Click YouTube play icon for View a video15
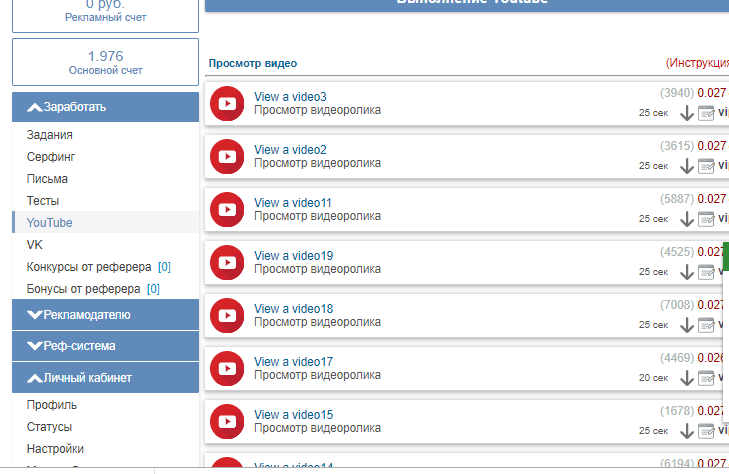The width and height of the screenshot is (729, 474). pyautogui.click(x=227, y=421)
